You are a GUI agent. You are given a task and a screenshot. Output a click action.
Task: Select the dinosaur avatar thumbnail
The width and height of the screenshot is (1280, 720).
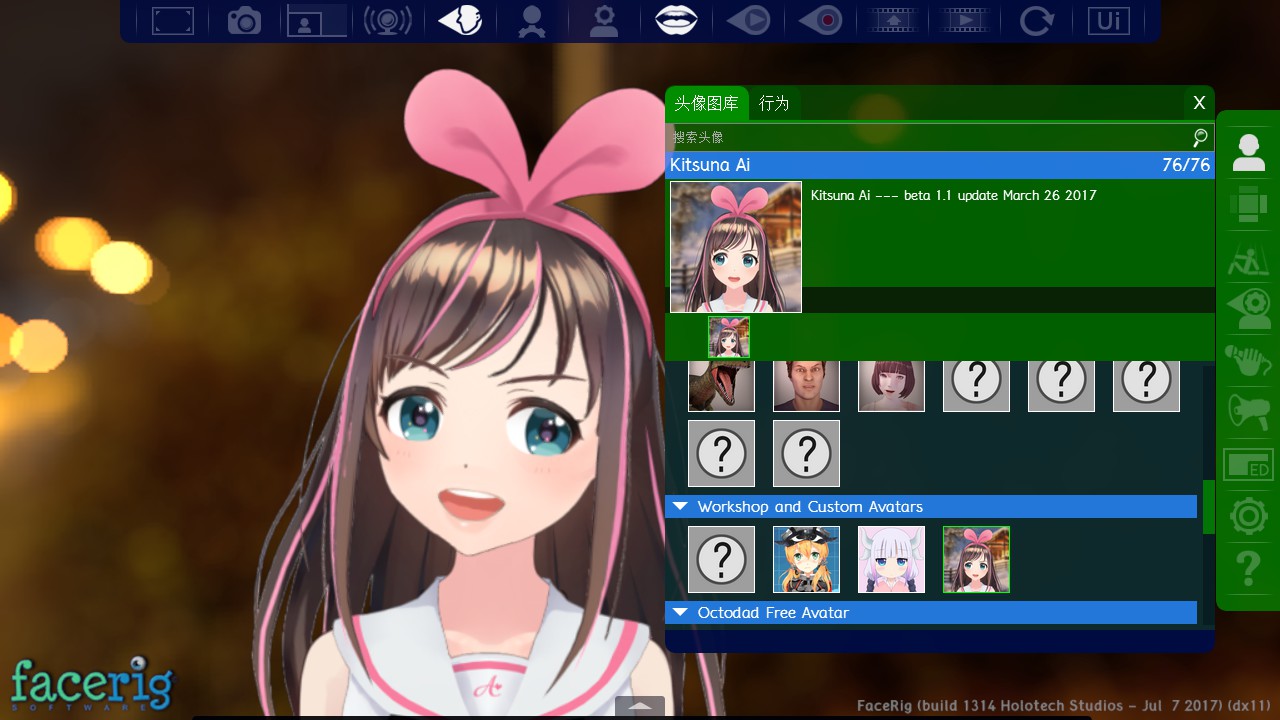[721, 386]
